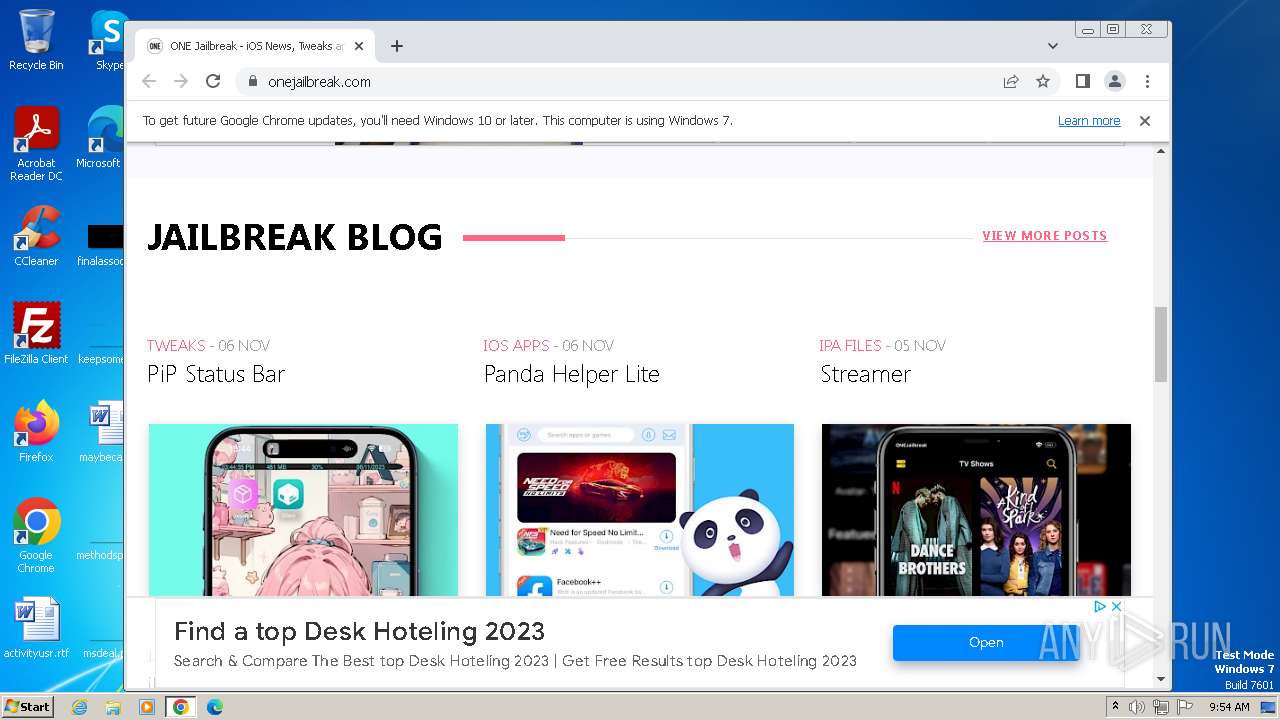The width and height of the screenshot is (1280, 720).
Task: Open Acrobat Reader DC desktop icon
Action: pos(36,145)
